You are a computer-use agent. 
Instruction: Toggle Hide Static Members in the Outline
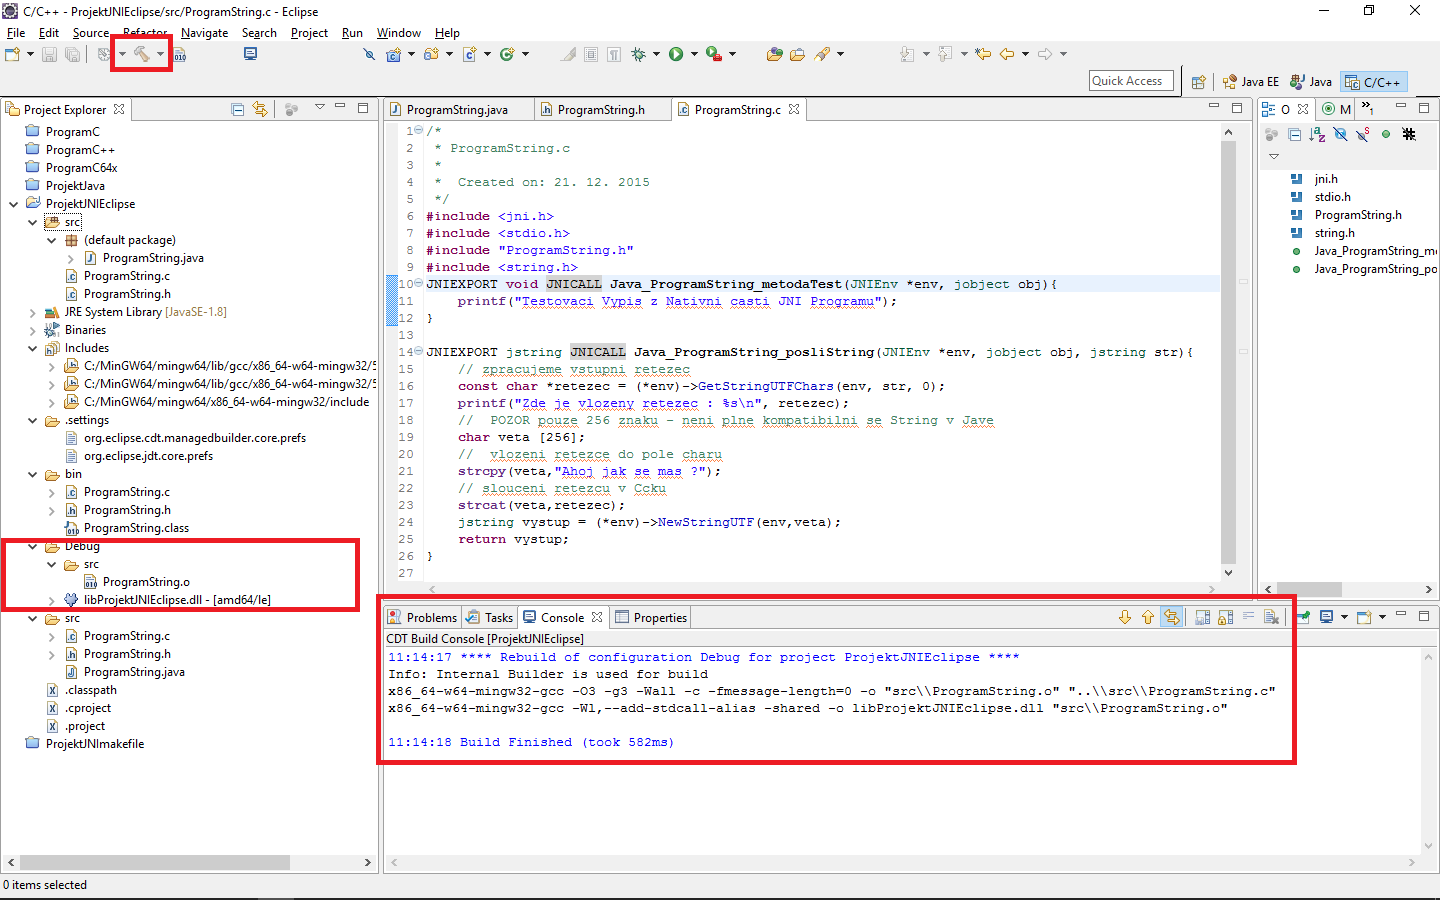click(1362, 133)
